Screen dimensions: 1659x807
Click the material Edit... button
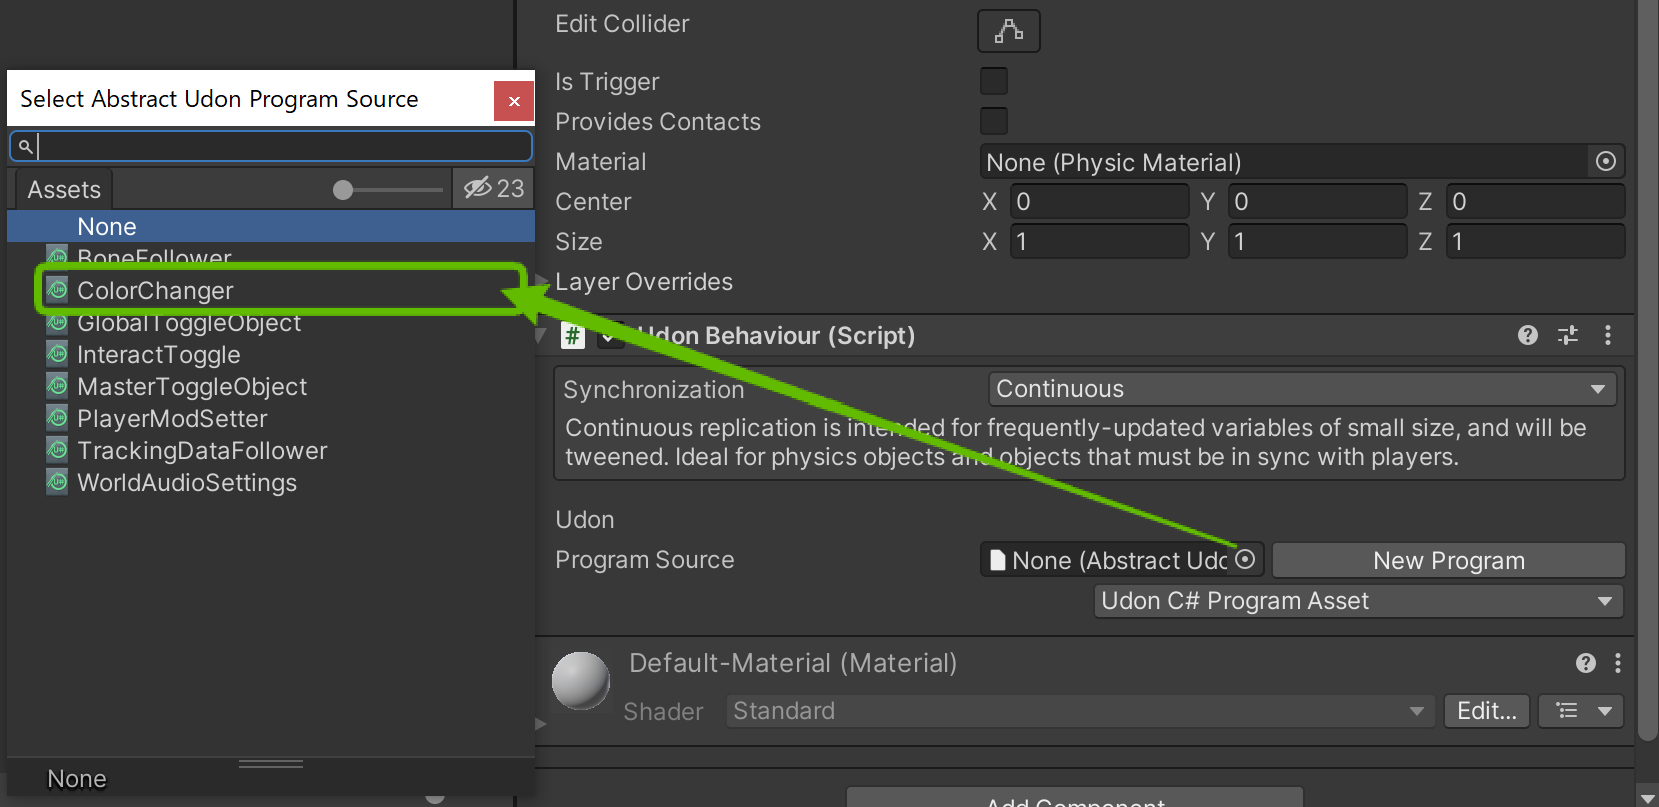pyautogui.click(x=1486, y=711)
